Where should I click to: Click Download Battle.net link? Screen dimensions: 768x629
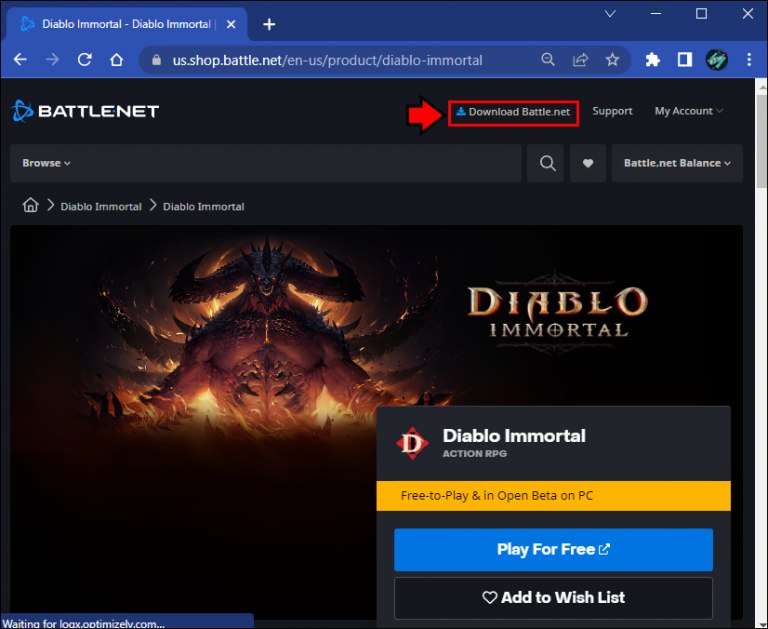click(x=513, y=112)
